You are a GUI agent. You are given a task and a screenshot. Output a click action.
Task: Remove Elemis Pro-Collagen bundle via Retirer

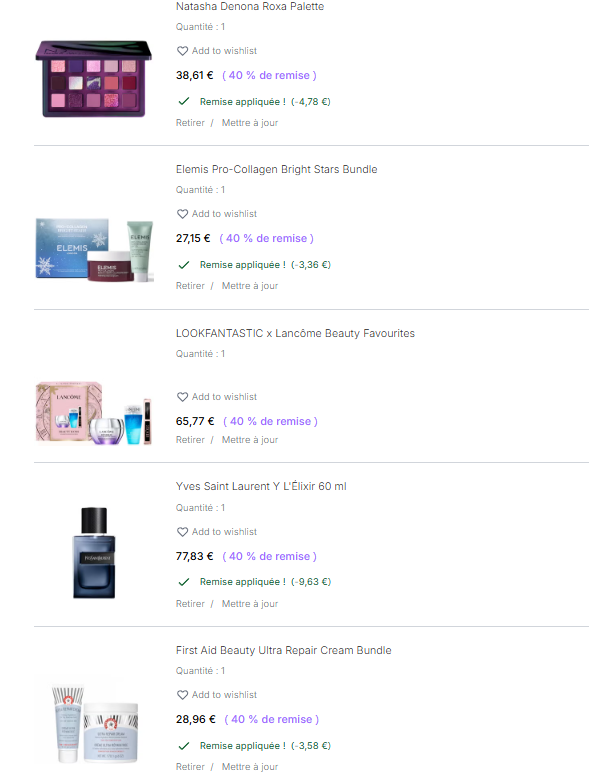click(190, 286)
